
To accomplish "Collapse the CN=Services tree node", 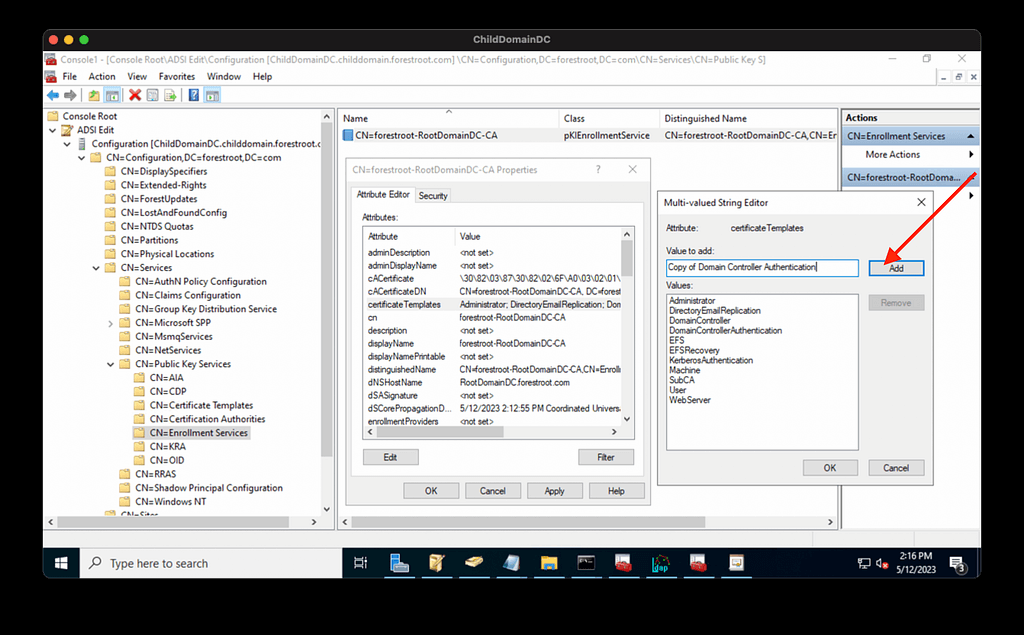I will pos(96,268).
